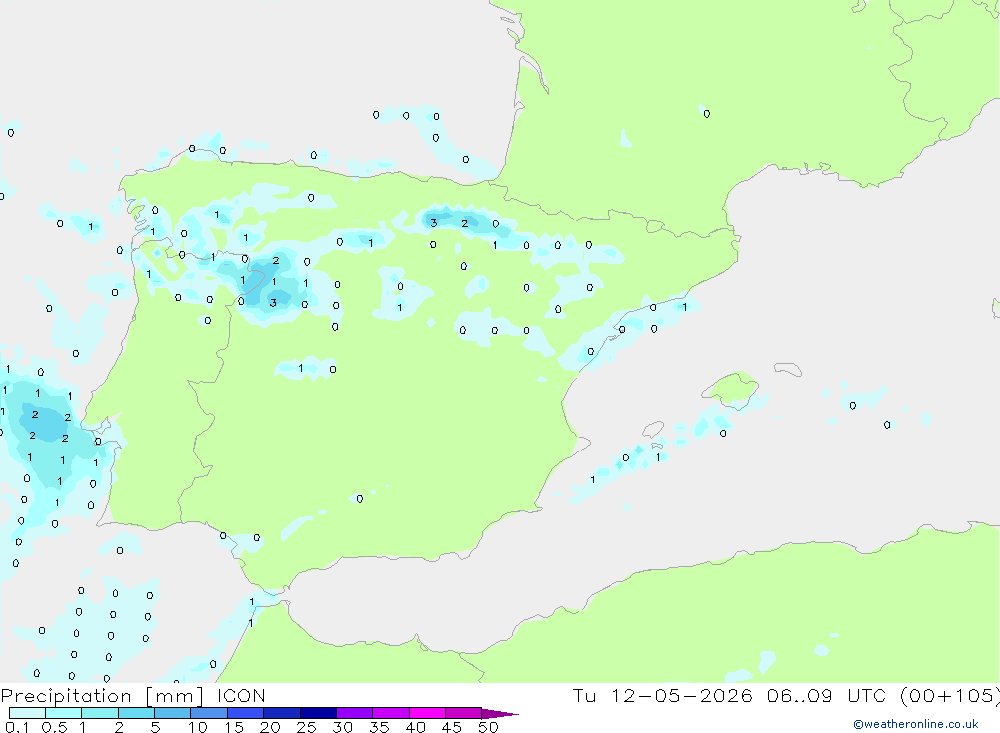This screenshot has height=733, width=1000.
Task: Pick the 45–50 mm legend swatch
Action: [x=463, y=713]
